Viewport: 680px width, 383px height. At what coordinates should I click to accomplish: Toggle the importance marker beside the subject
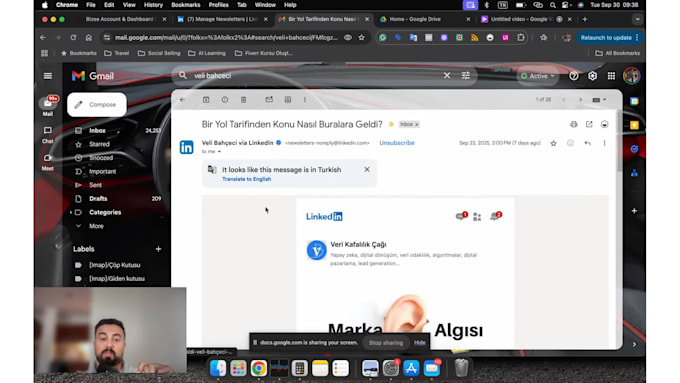[391, 124]
